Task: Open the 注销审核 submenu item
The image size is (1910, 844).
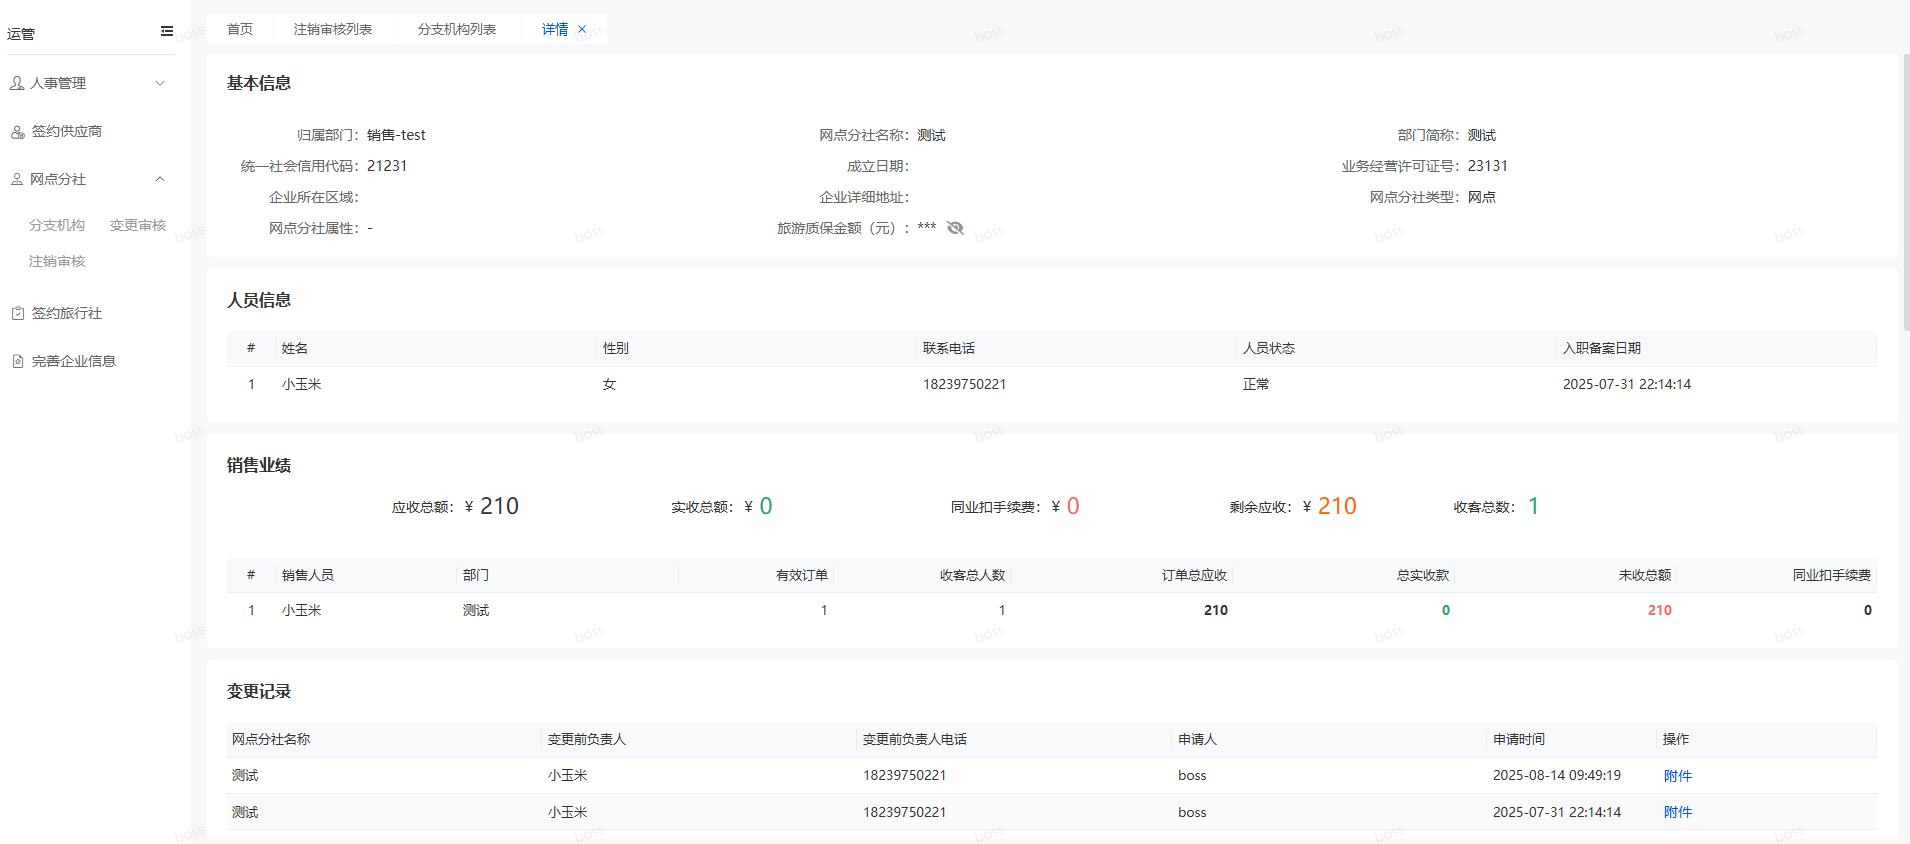Action: pyautogui.click(x=57, y=261)
